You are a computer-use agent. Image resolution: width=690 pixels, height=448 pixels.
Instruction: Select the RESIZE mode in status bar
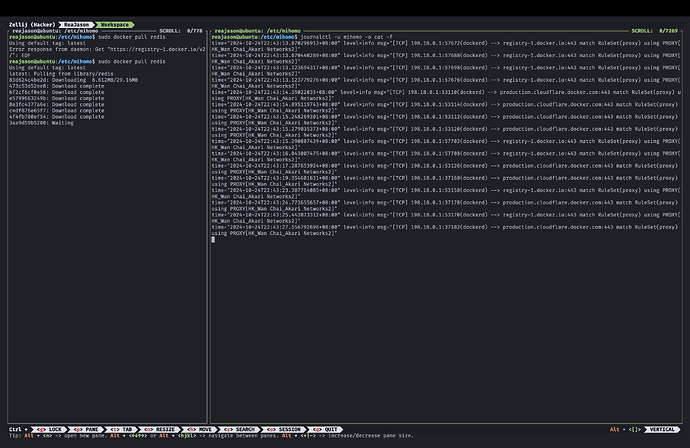pos(160,429)
